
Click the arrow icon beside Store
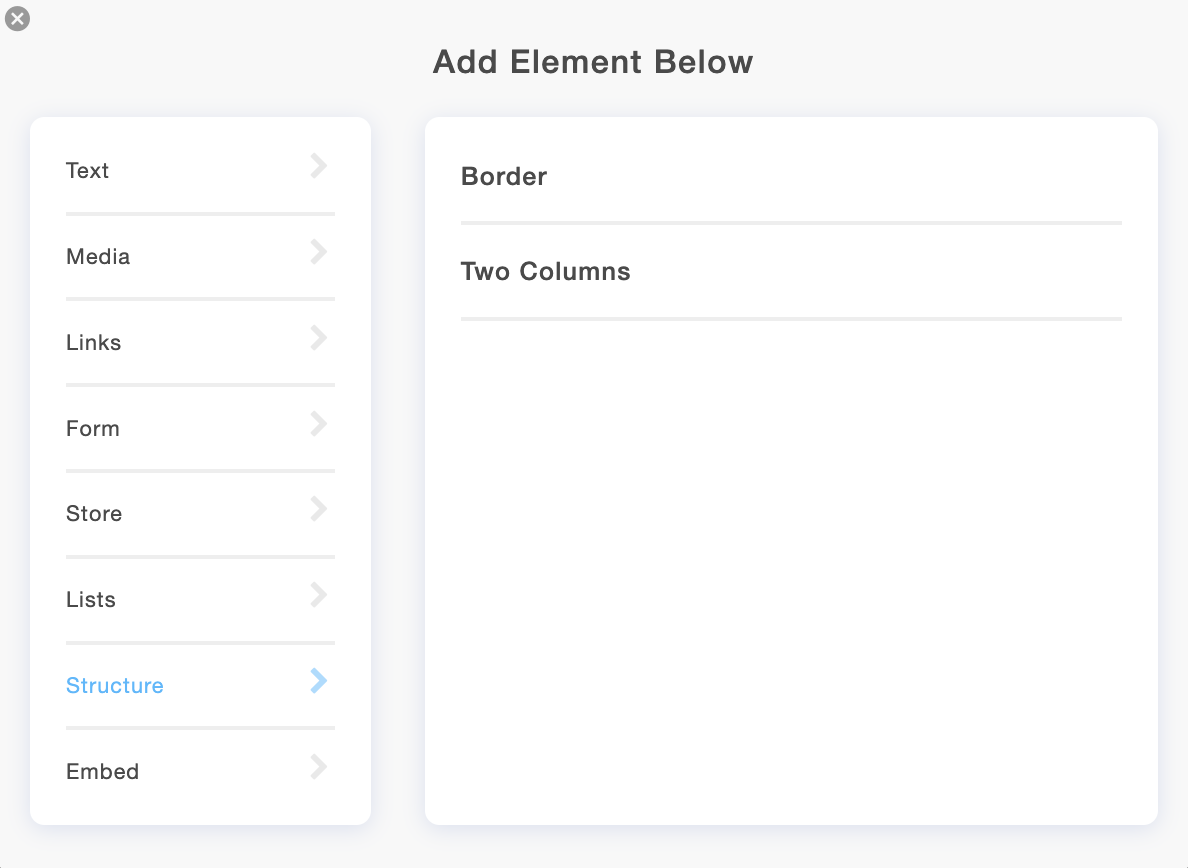point(318,509)
